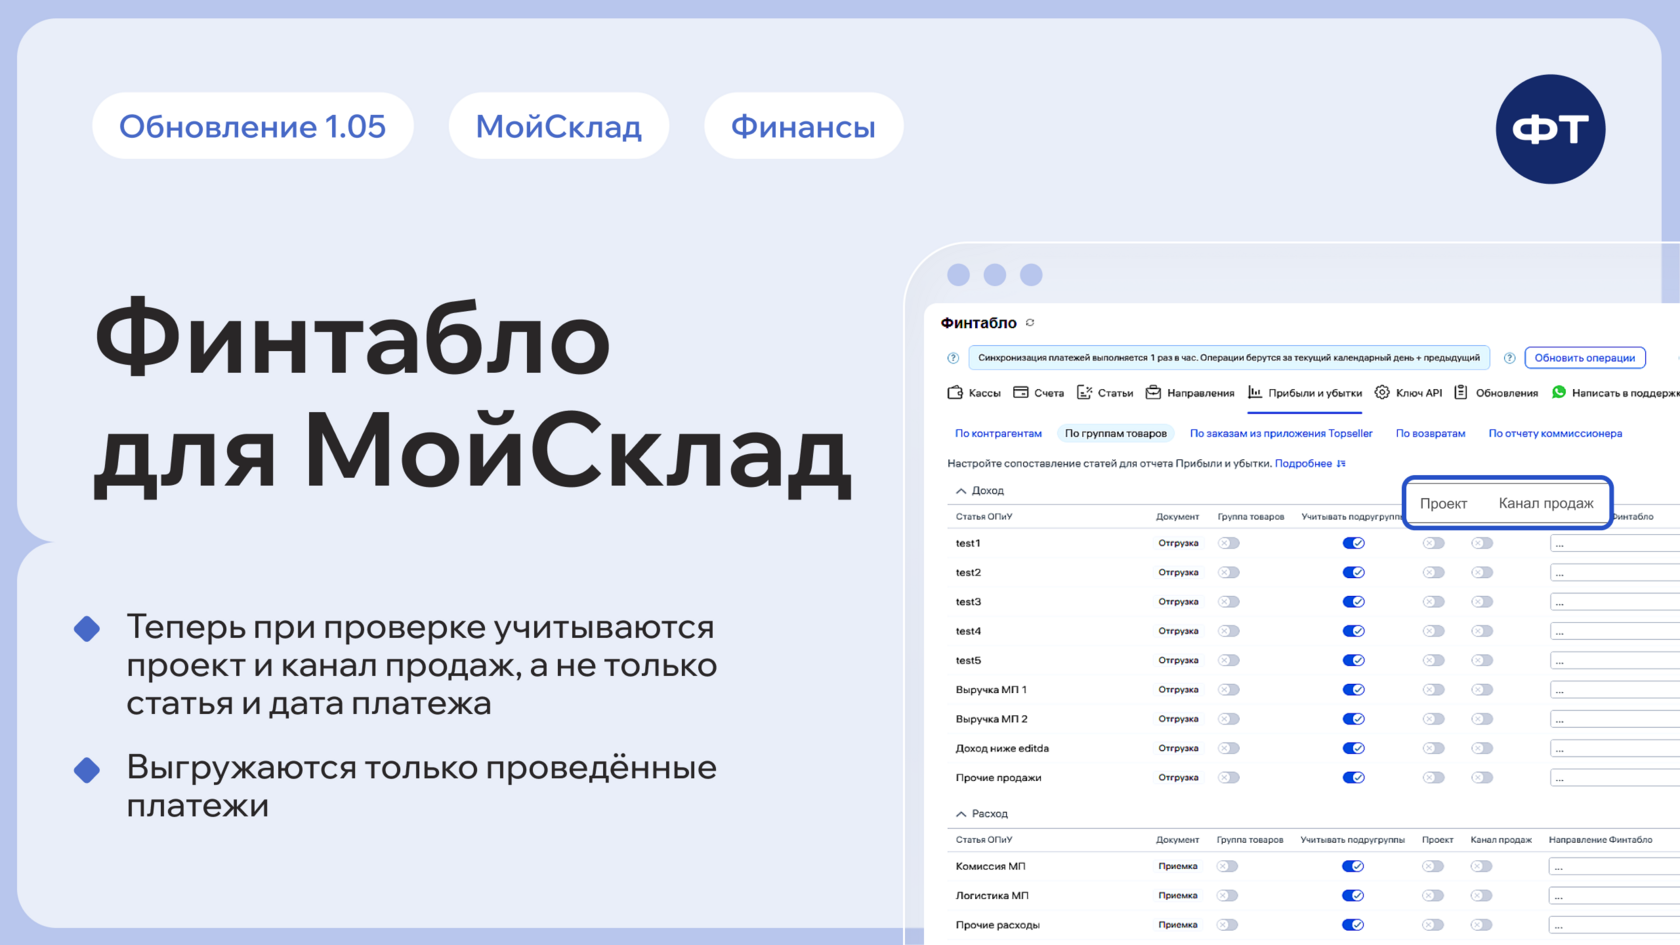Enable Проект toggle for Прочие расходы
1680x945 pixels.
[x=1434, y=925]
